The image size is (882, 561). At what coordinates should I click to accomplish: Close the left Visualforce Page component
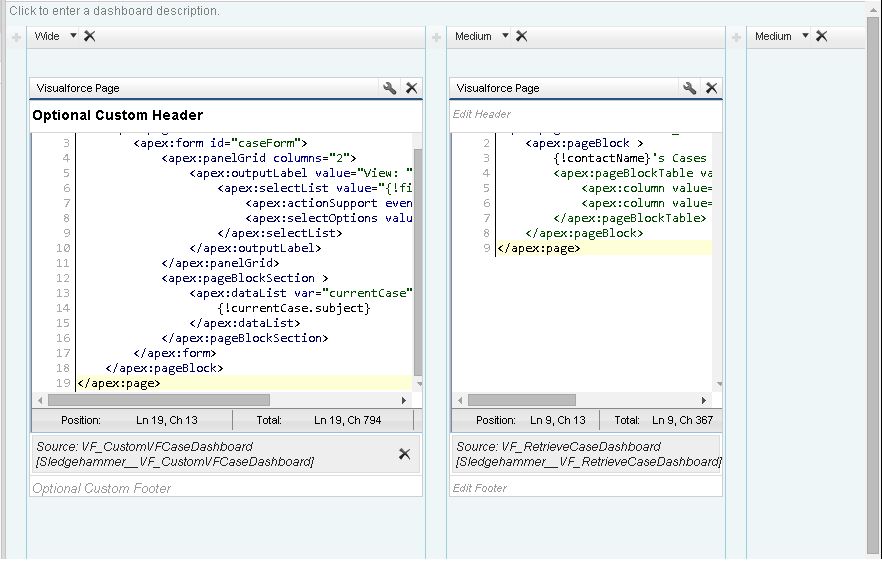click(412, 88)
